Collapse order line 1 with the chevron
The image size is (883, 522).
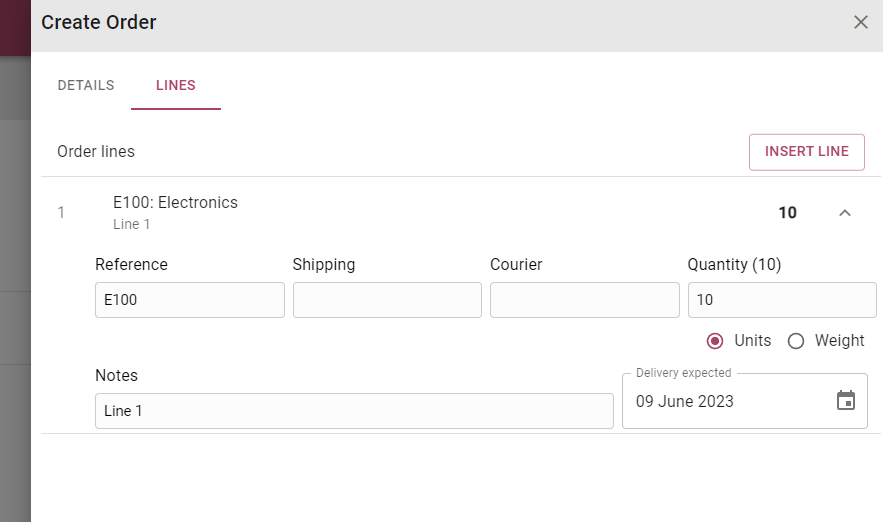[x=845, y=213]
